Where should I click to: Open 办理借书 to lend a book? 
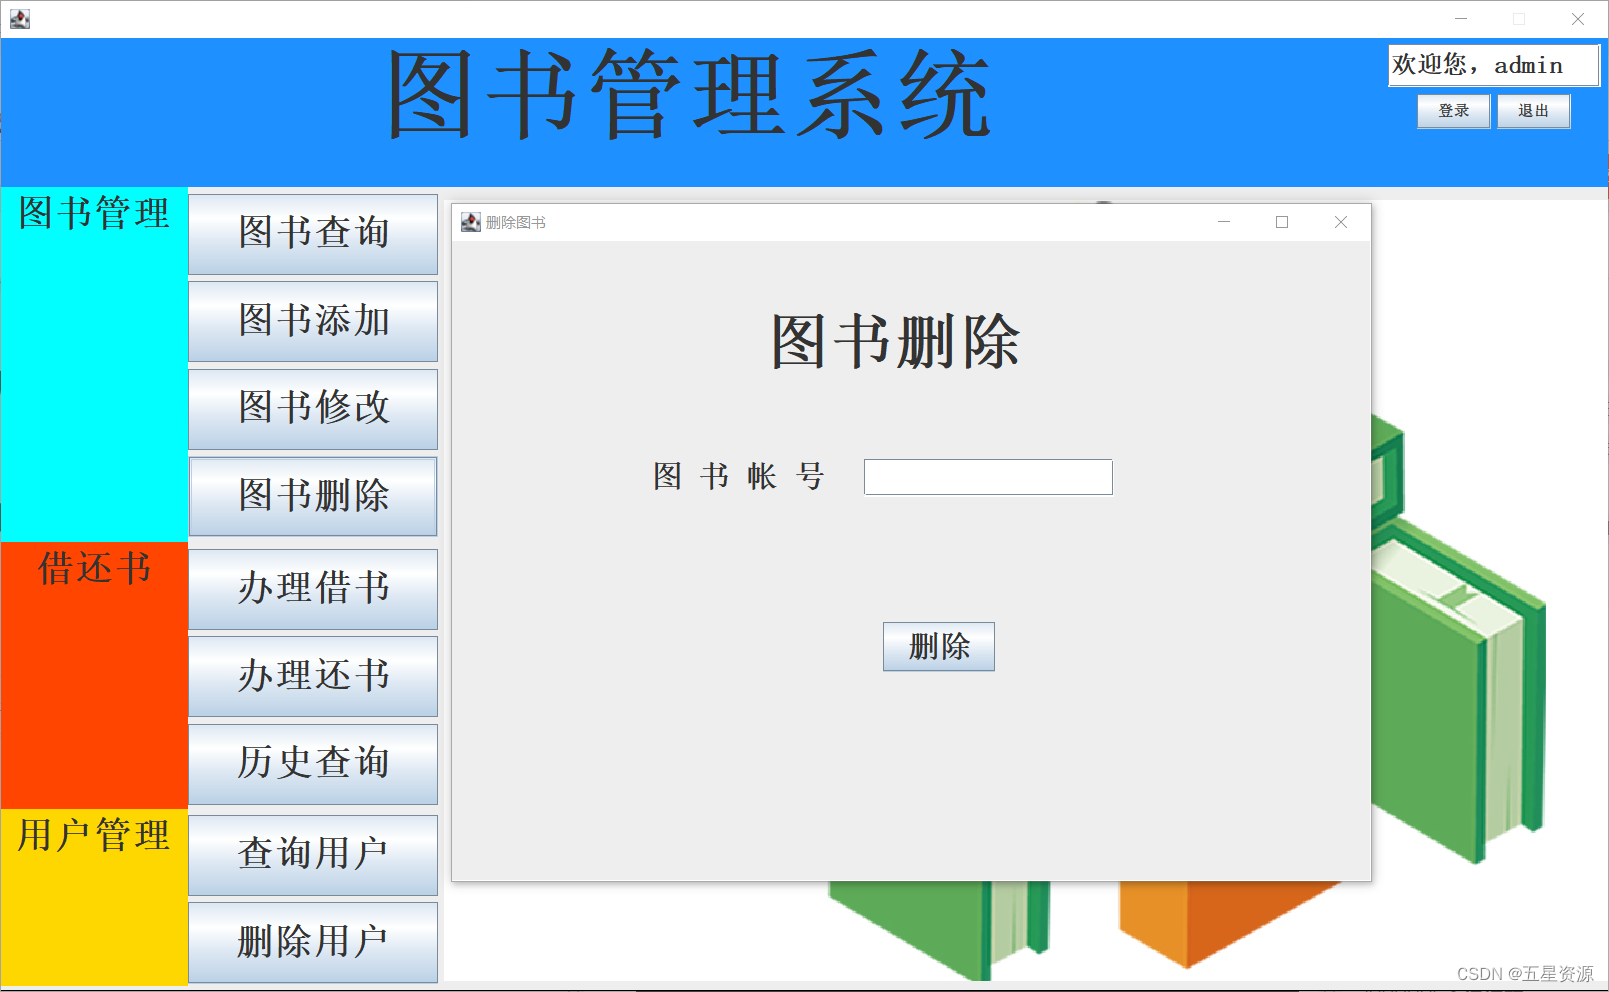pos(312,589)
